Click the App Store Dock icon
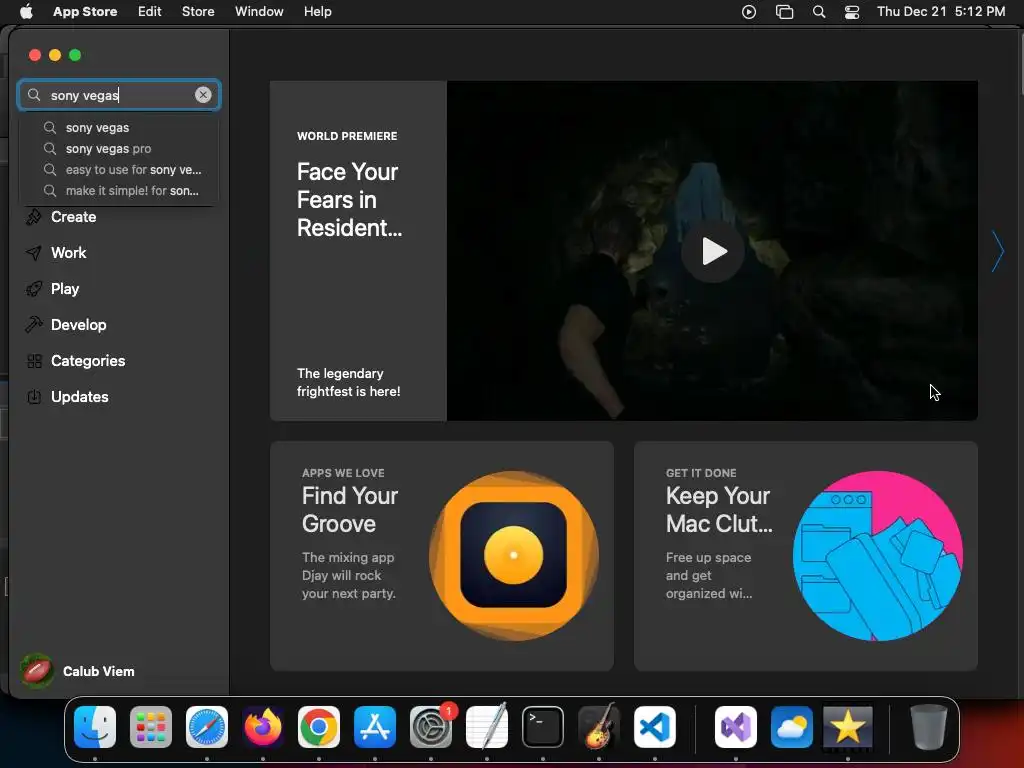This screenshot has width=1024, height=768. coord(375,727)
